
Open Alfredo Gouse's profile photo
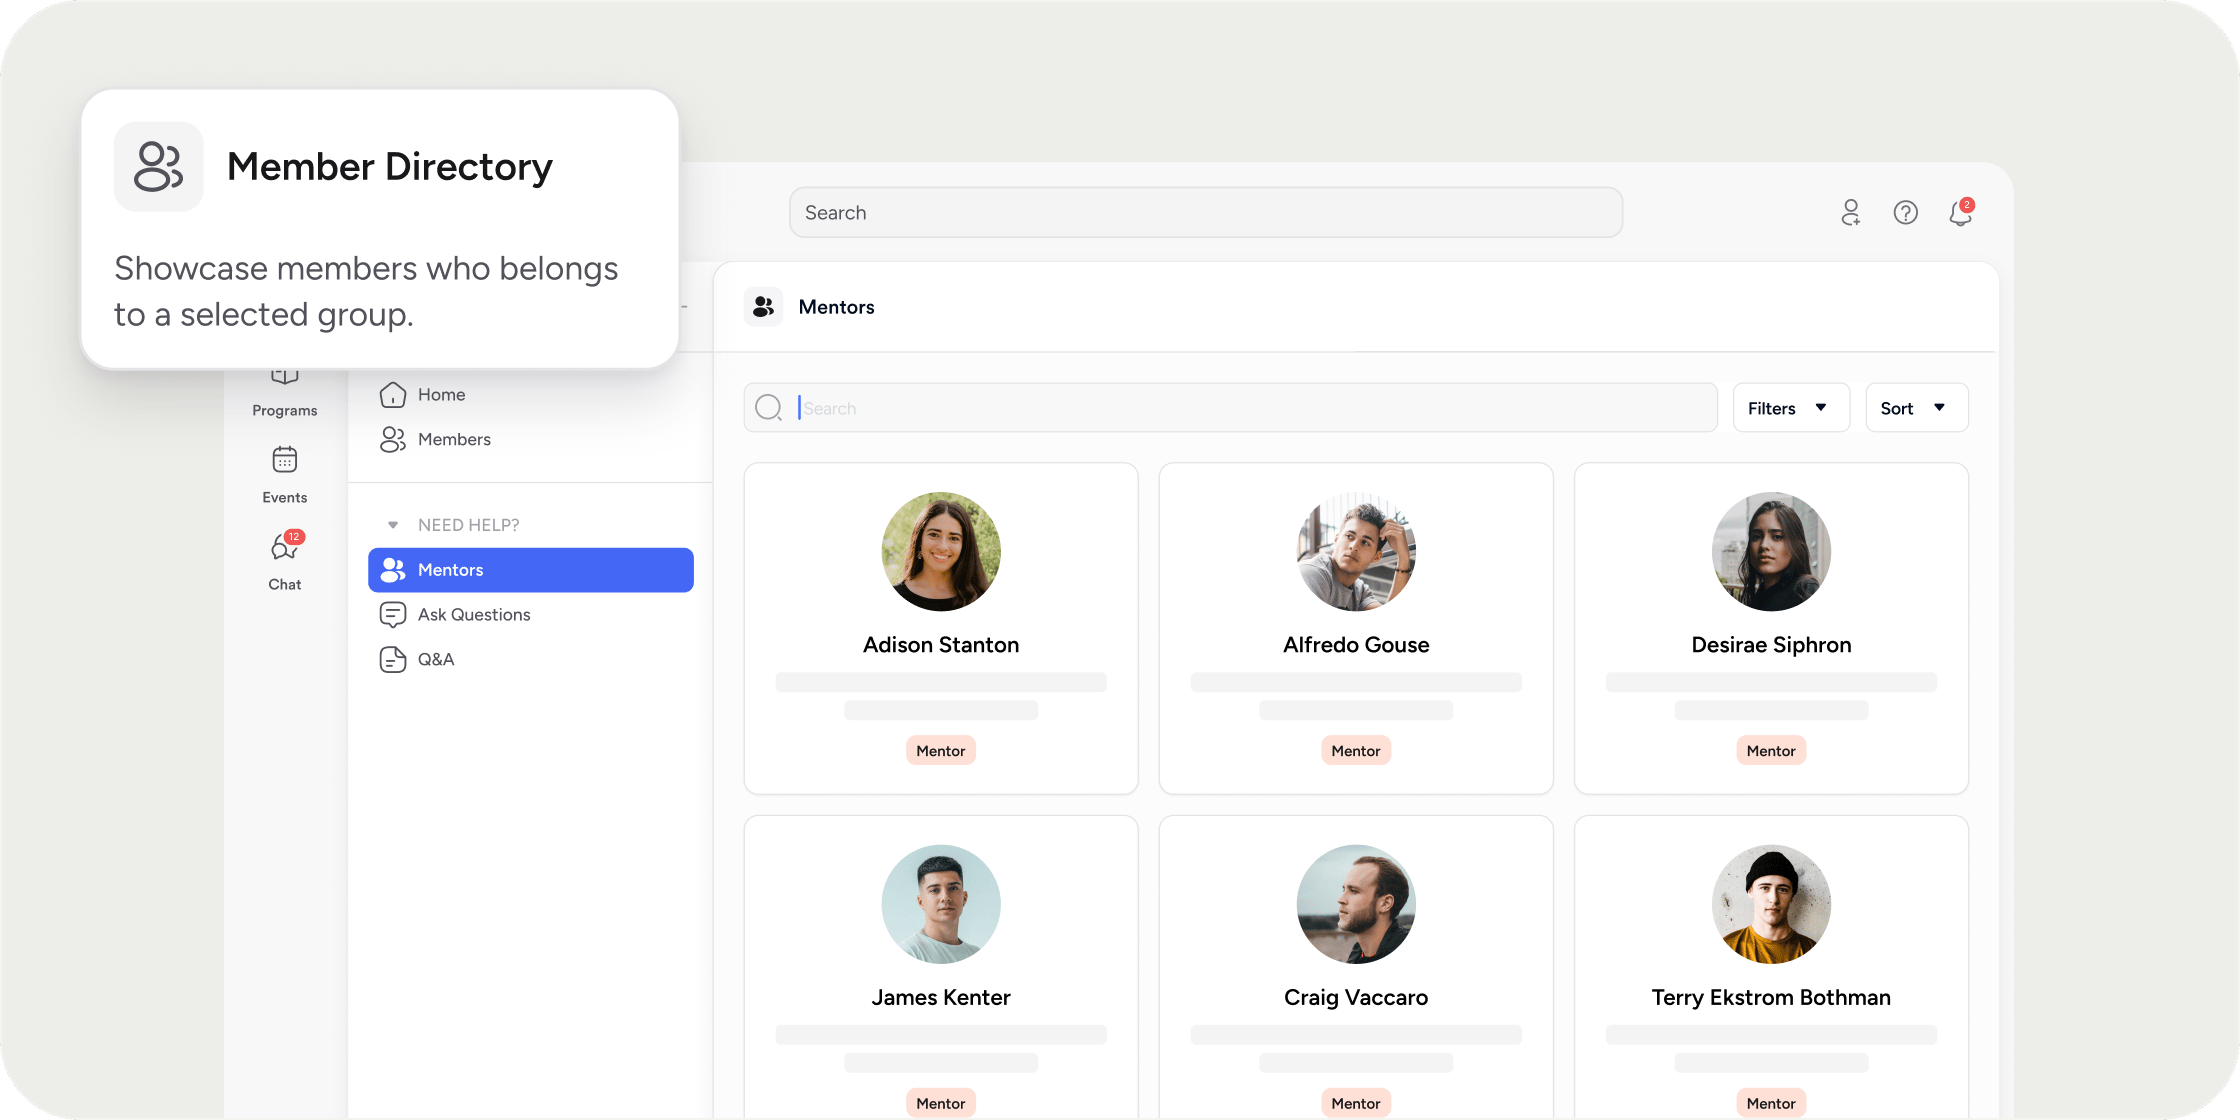(x=1356, y=551)
